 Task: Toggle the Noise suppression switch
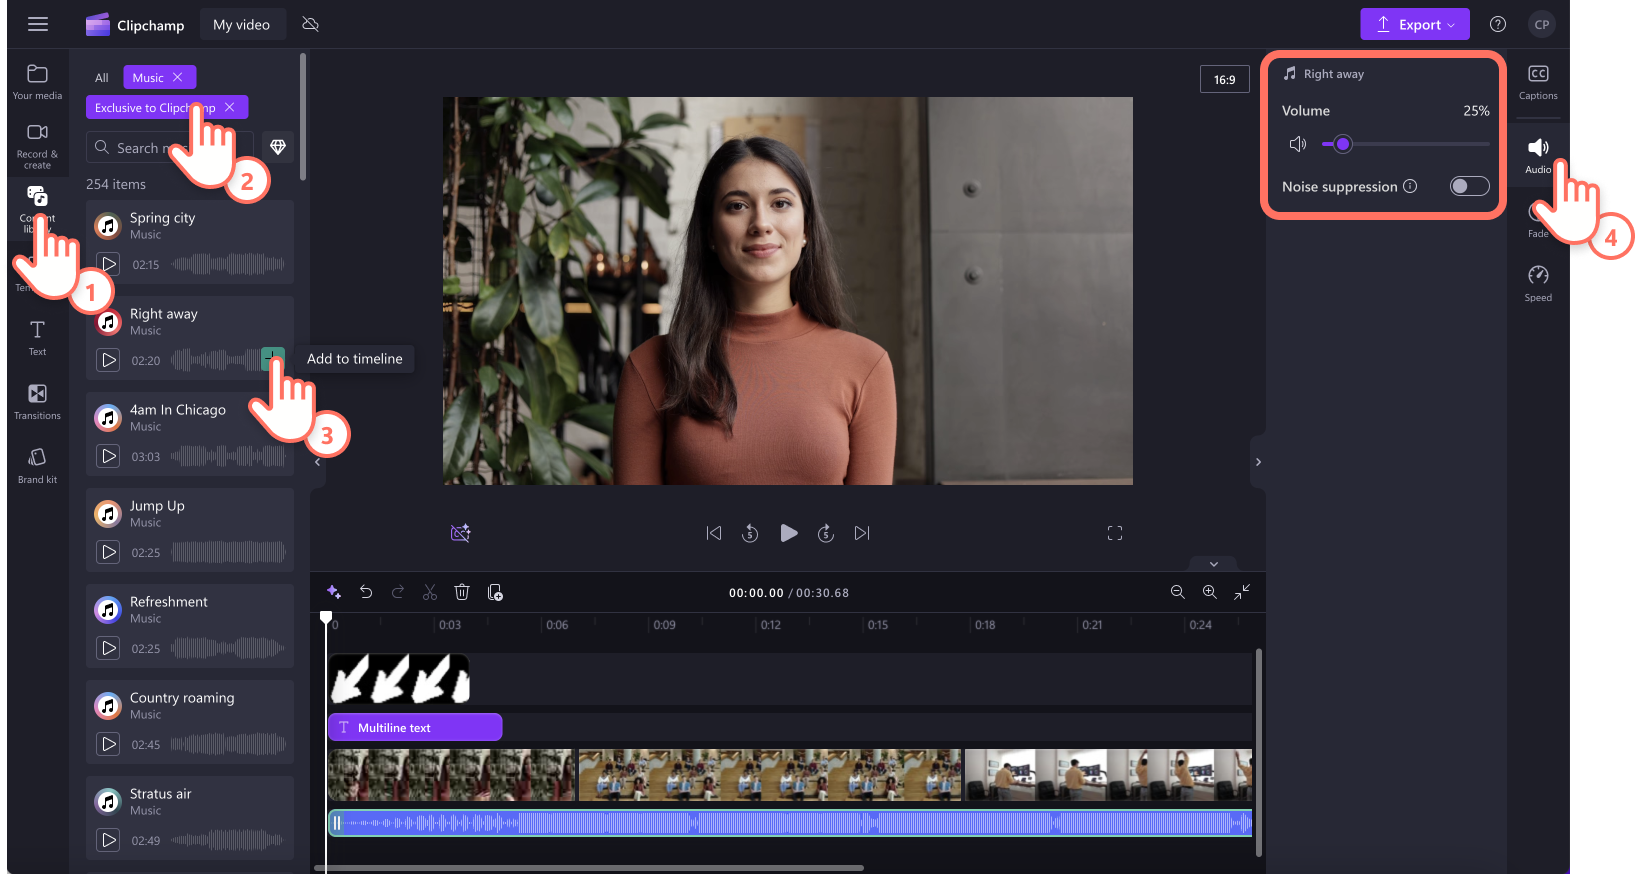coord(1469,186)
